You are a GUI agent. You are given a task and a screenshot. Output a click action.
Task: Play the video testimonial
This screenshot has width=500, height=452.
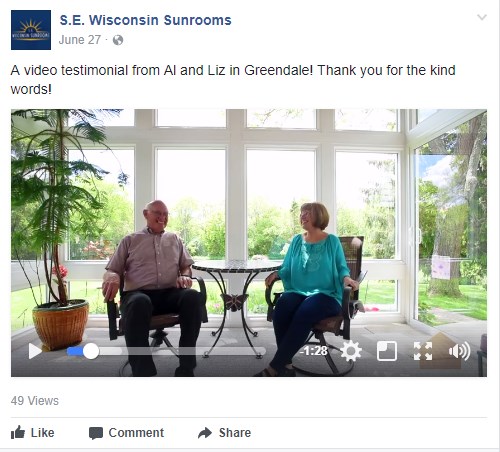(35, 351)
